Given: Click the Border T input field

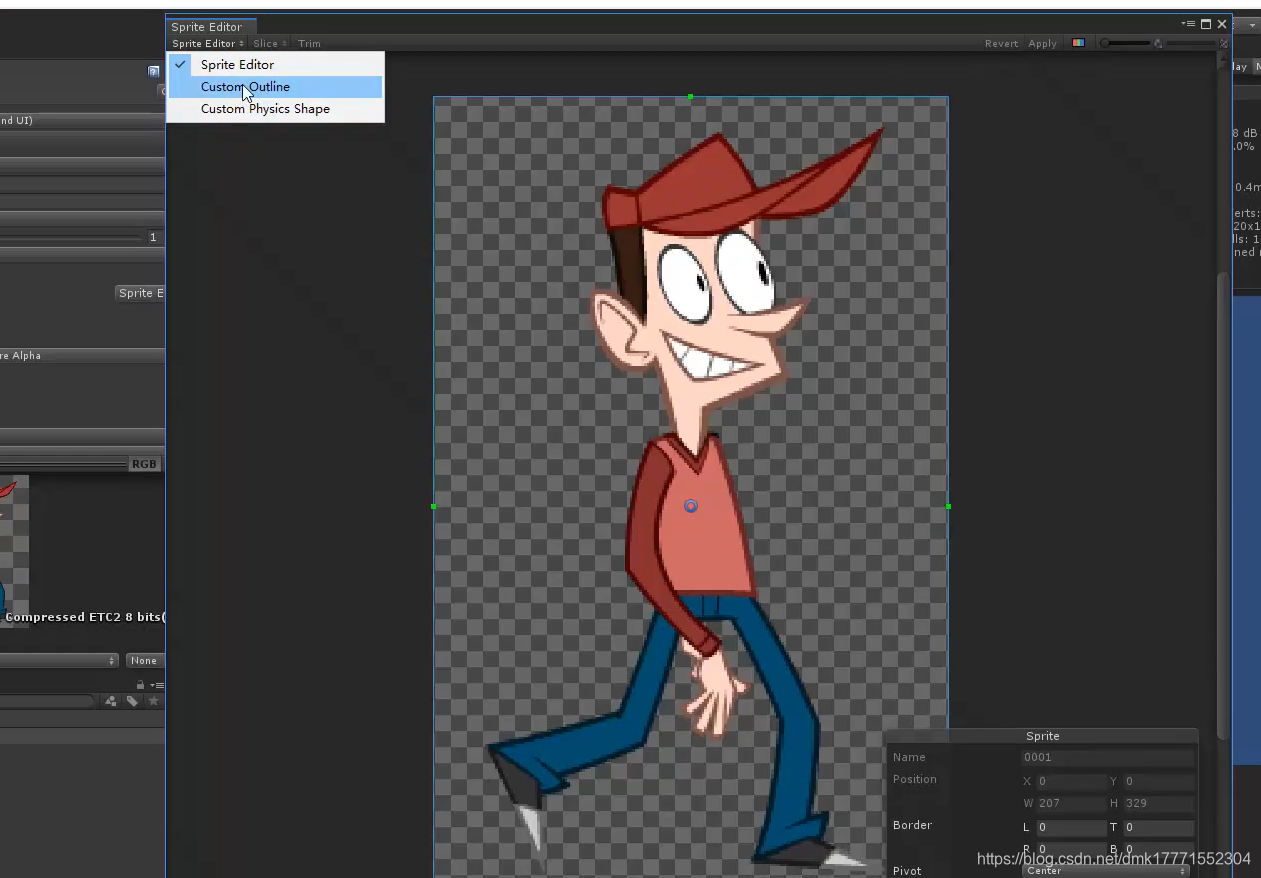Looking at the screenshot, I should [1158, 827].
